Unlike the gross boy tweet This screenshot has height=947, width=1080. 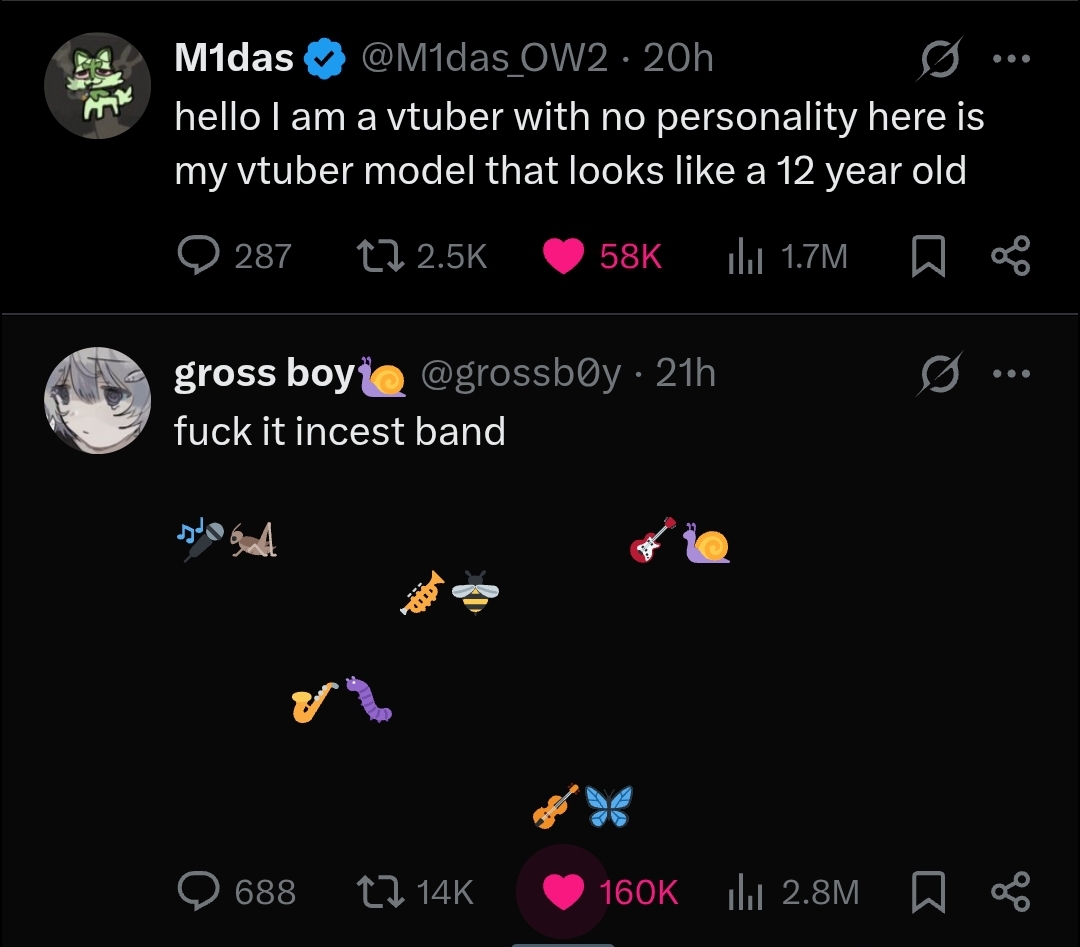click(x=563, y=890)
